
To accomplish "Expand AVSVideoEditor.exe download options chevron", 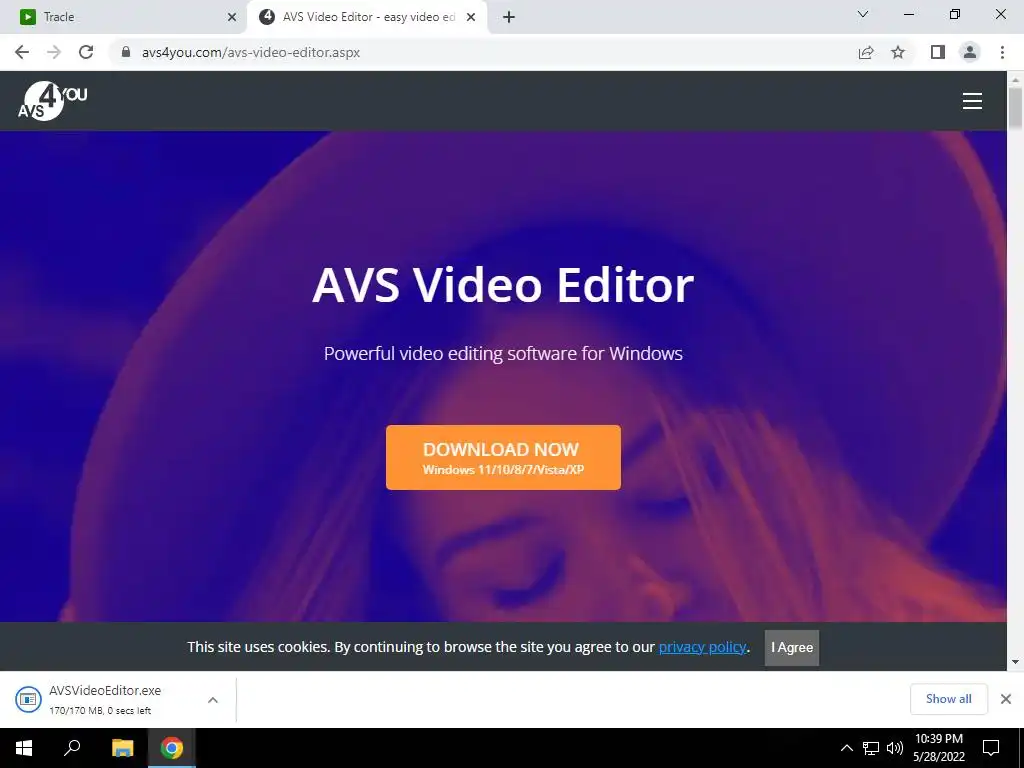I will [213, 699].
